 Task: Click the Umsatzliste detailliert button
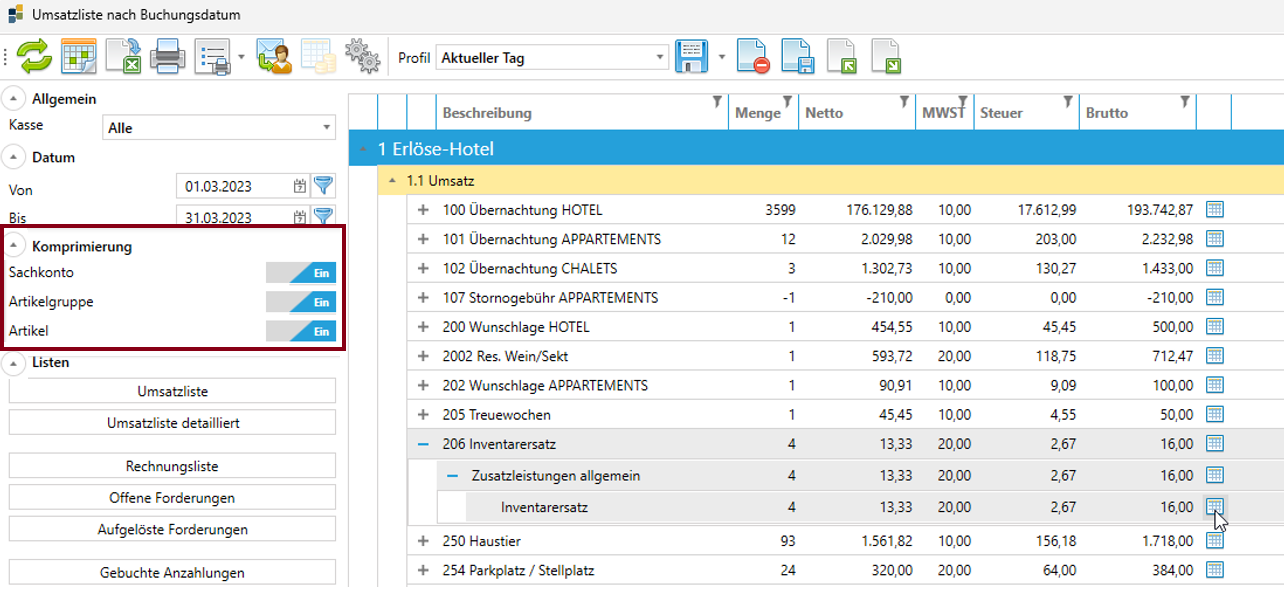pos(173,423)
